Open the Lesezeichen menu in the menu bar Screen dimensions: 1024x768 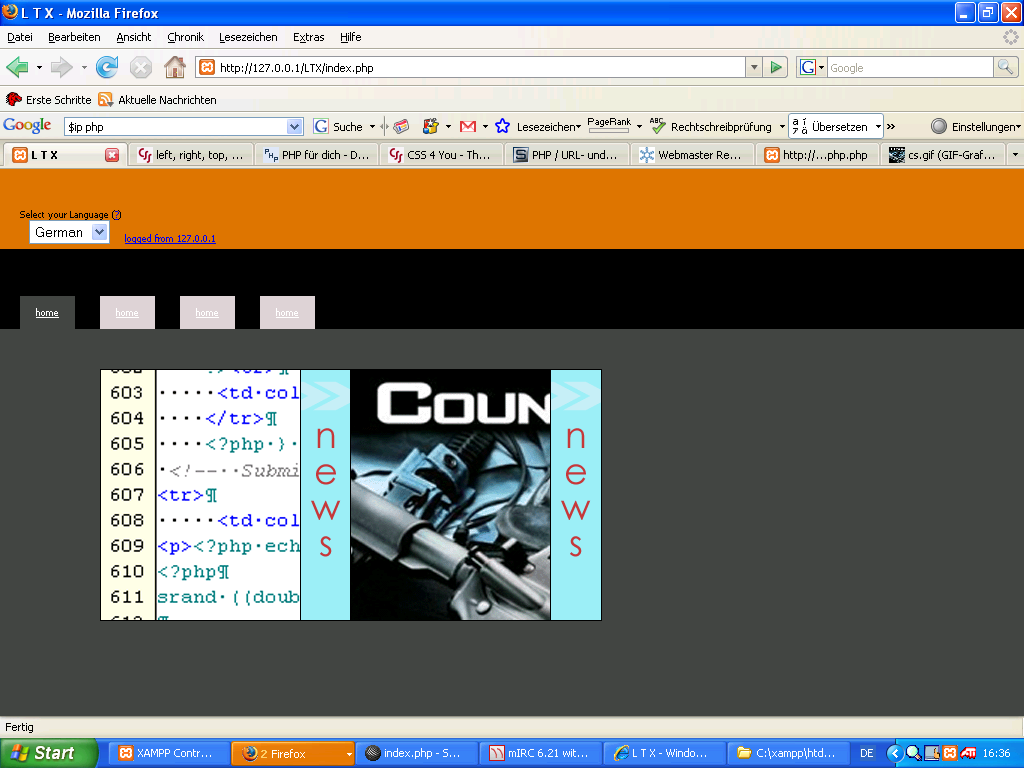[x=248, y=37]
